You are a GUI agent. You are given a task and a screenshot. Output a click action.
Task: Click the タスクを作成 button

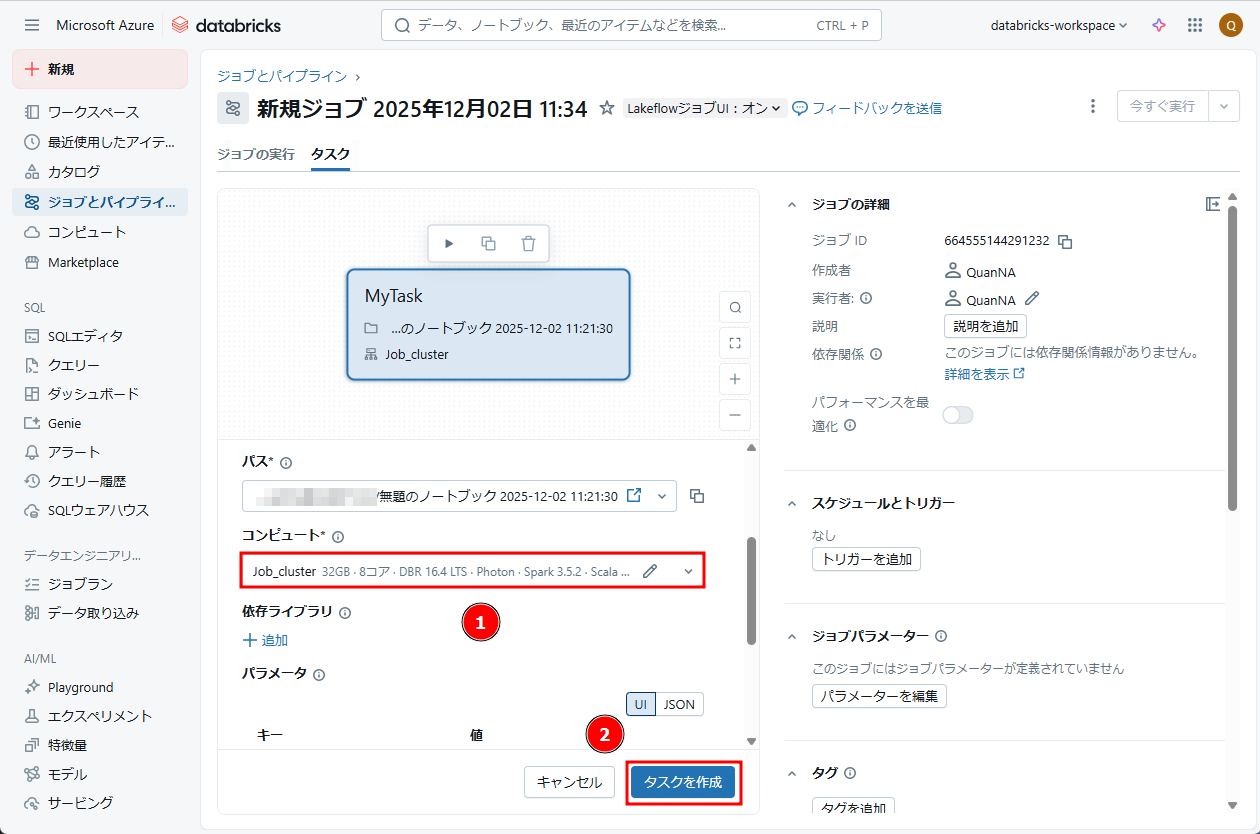point(683,782)
